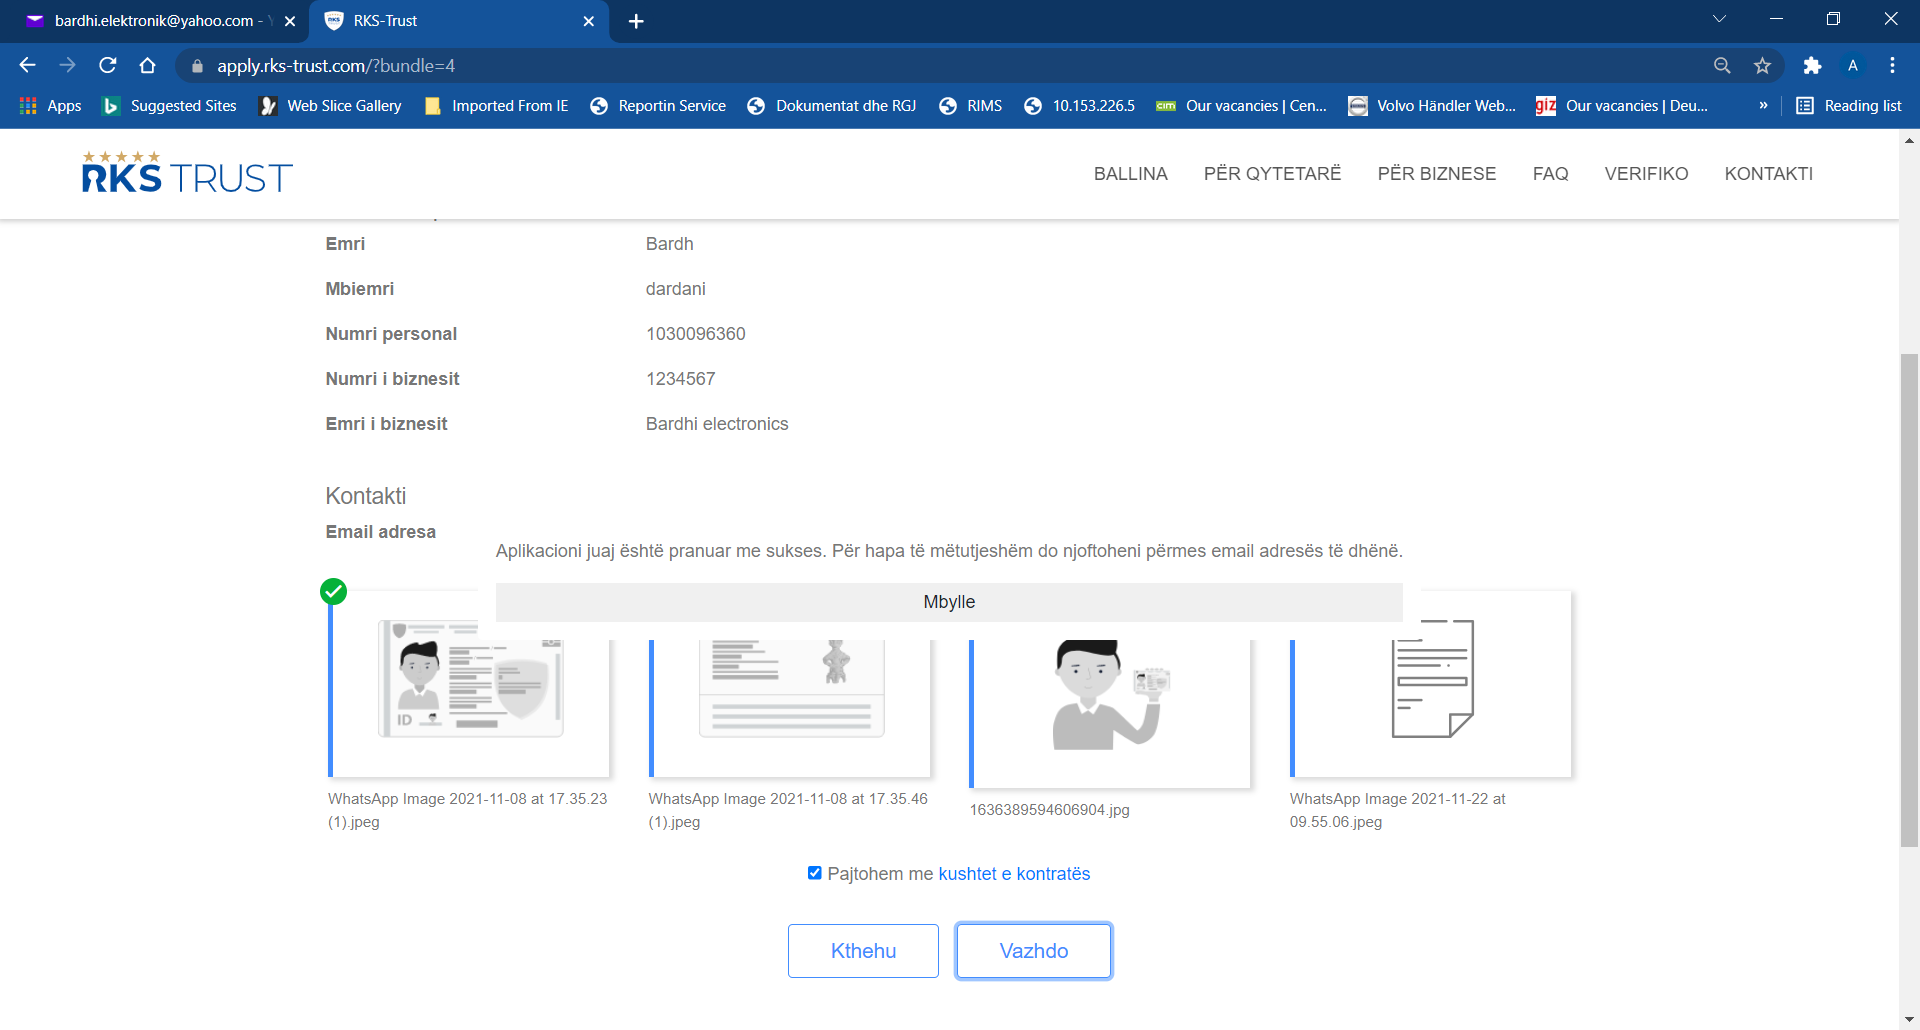
Task: Open PËR BIZNESE menu item
Action: click(x=1436, y=174)
